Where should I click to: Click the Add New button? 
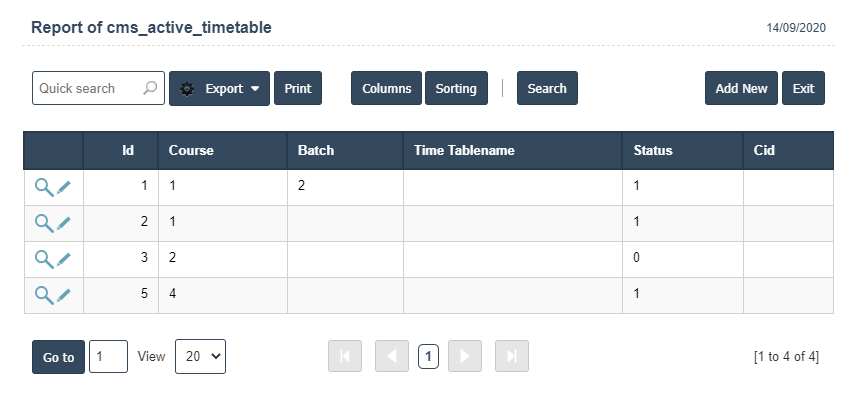click(741, 88)
